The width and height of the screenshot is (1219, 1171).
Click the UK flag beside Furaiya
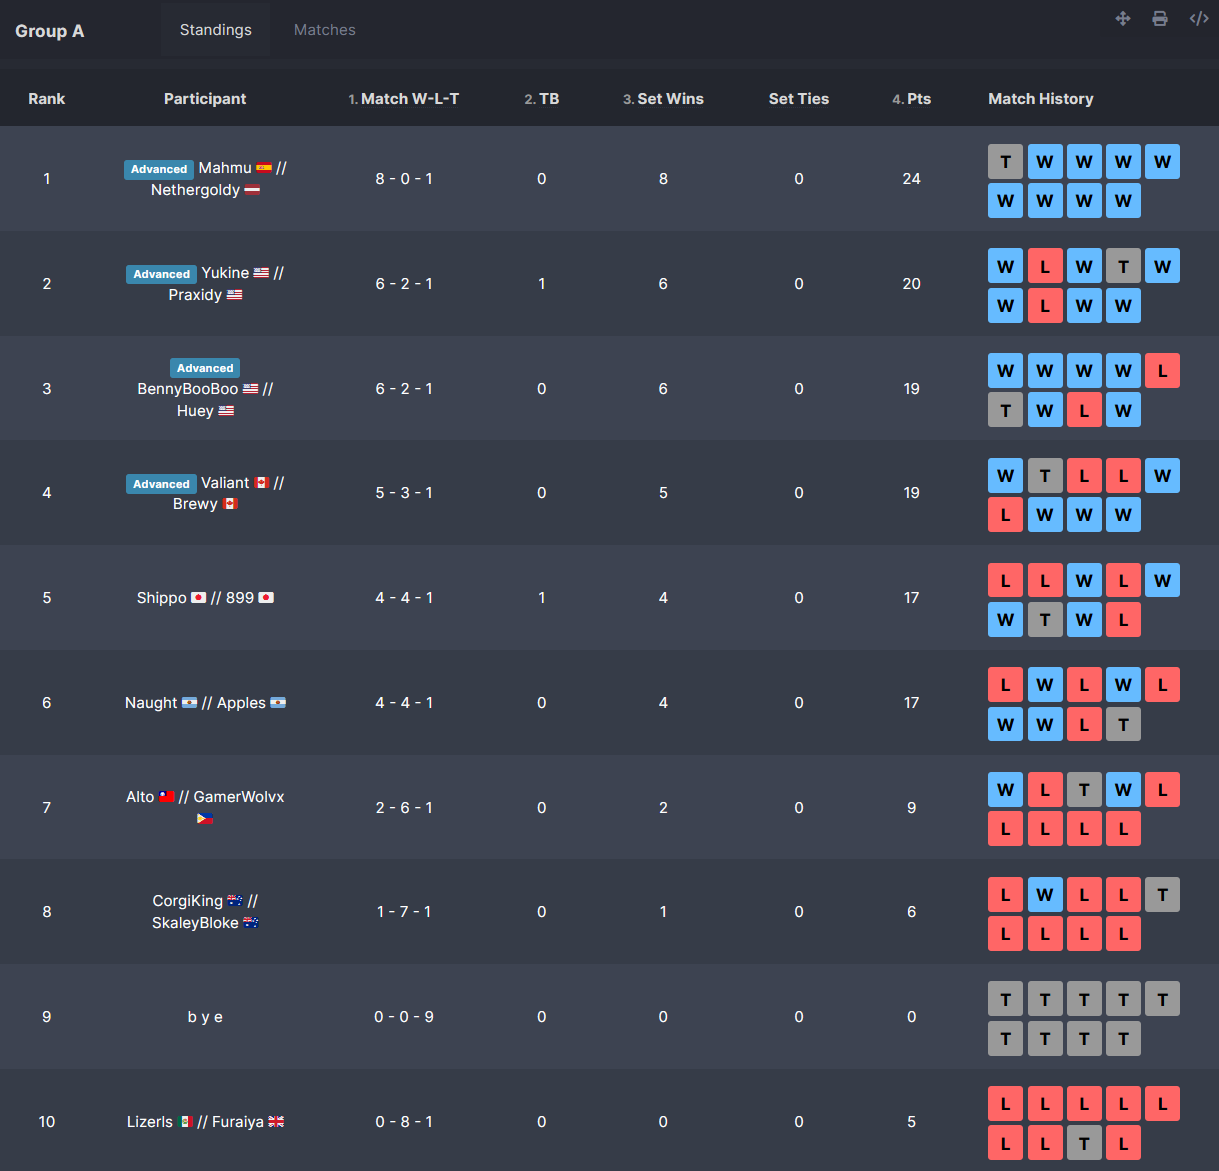point(276,1122)
